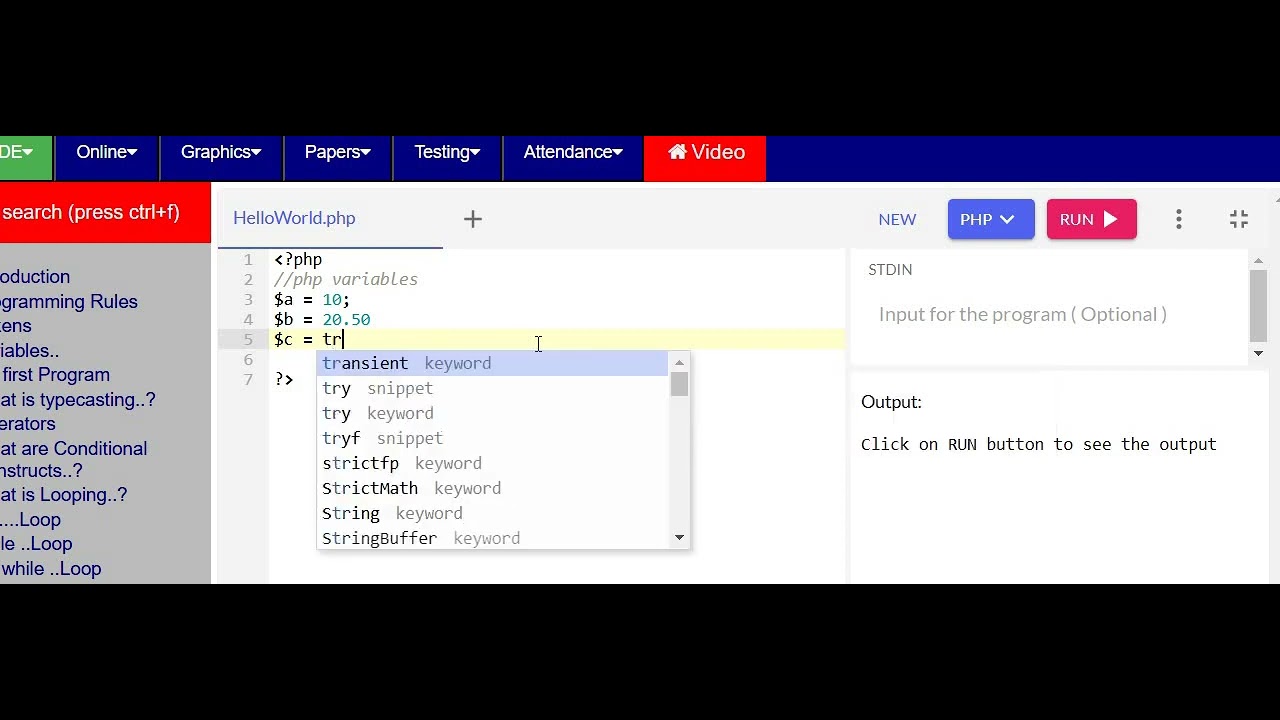Open the Variables.. sidebar link
Screen dimensions: 1280x720
point(30,351)
